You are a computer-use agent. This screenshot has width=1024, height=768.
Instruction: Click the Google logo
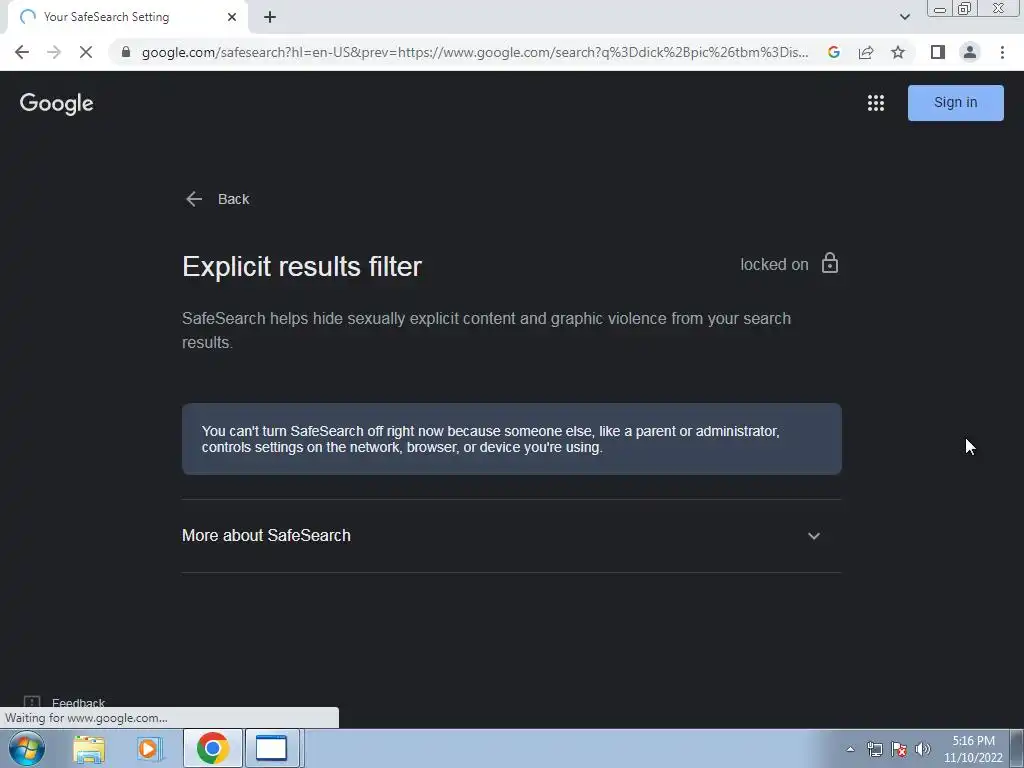(57, 104)
